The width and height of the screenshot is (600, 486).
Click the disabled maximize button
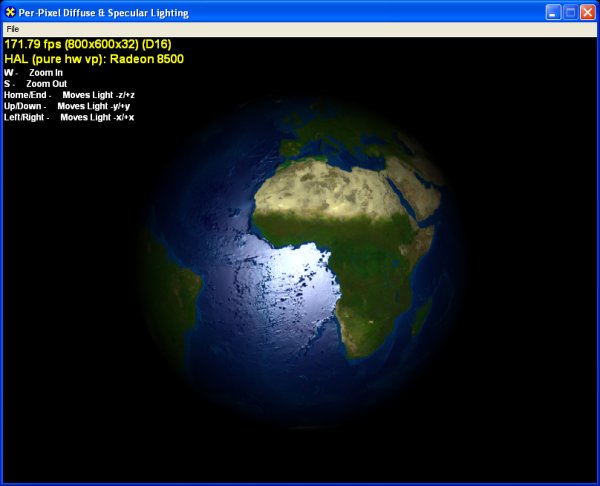click(570, 12)
